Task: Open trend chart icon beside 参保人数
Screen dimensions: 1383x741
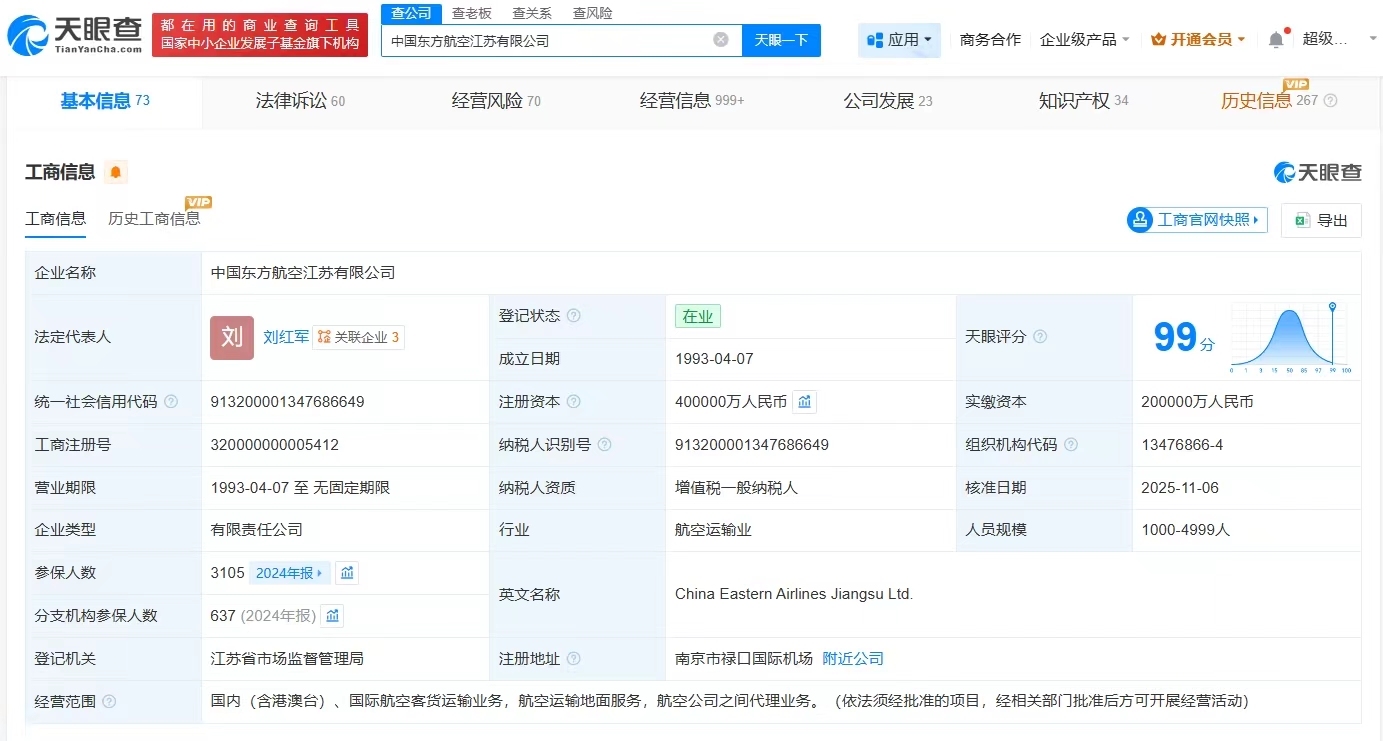Action: coord(347,573)
